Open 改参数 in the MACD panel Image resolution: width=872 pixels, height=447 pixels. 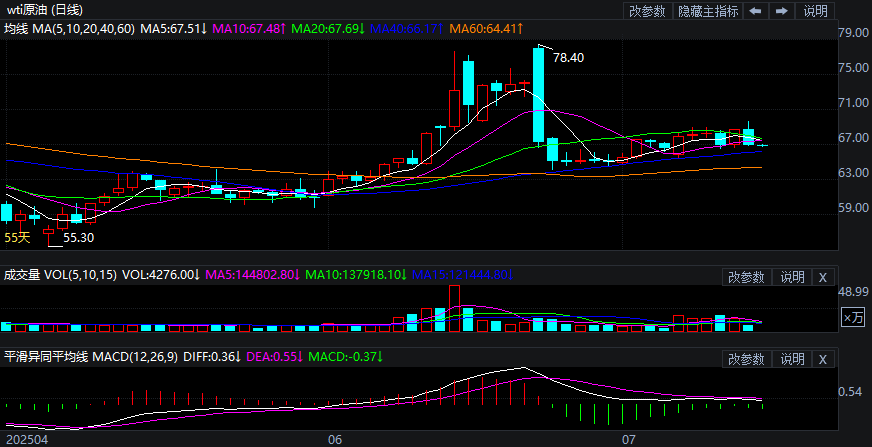[x=746, y=359]
